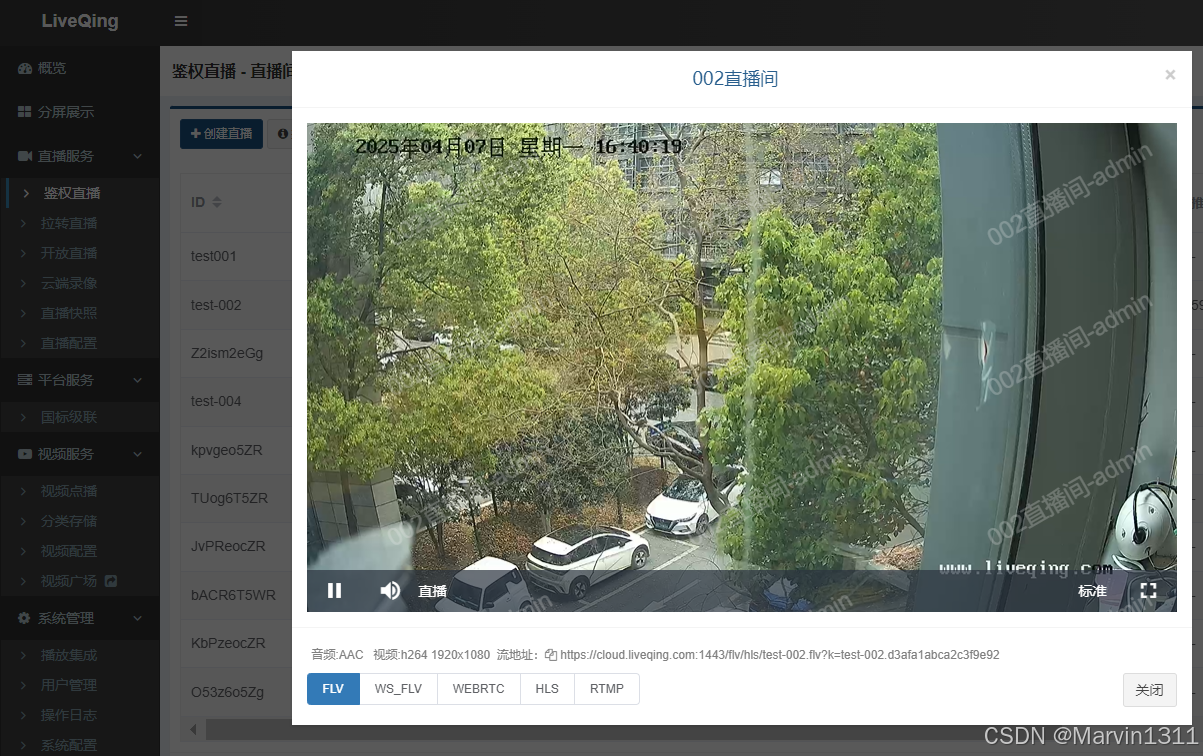Image resolution: width=1203 pixels, height=756 pixels.
Task: Open 播放集成 in the sidebar
Action: (80, 655)
